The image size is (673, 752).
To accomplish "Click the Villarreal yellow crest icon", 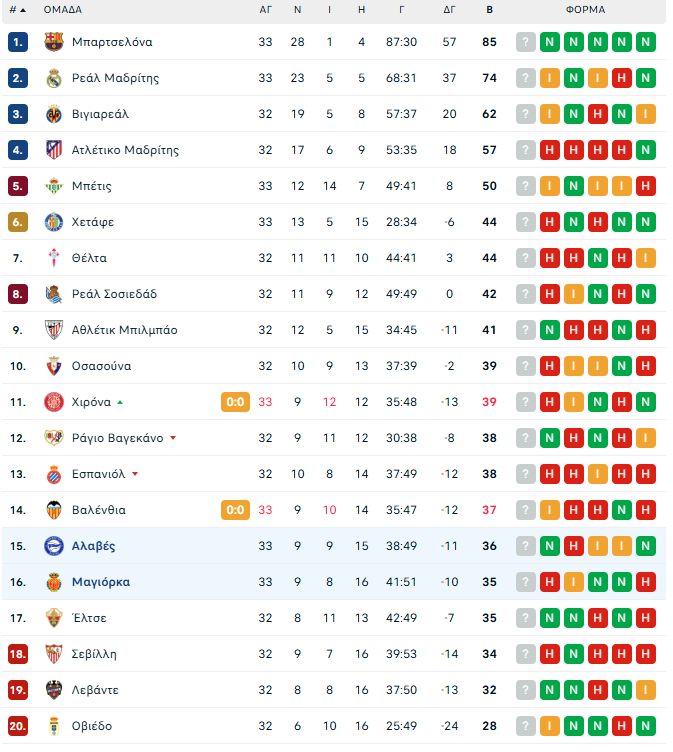I will pos(54,114).
